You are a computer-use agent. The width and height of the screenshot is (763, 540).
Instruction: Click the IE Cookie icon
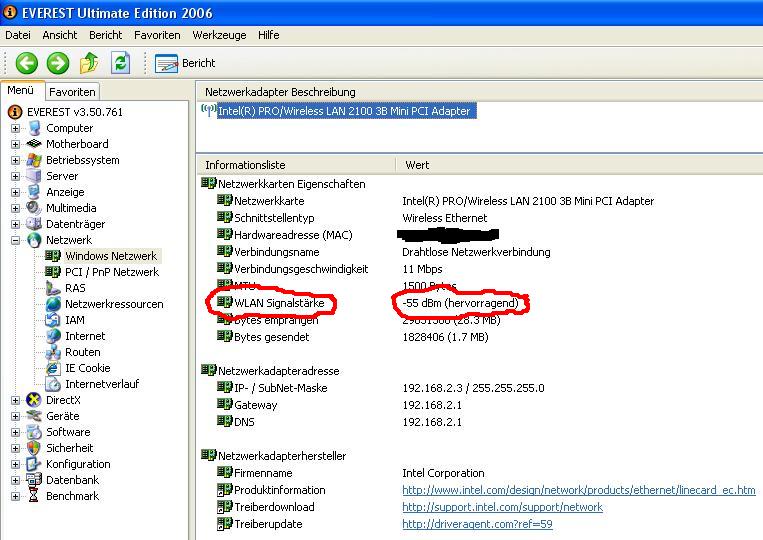point(53,368)
